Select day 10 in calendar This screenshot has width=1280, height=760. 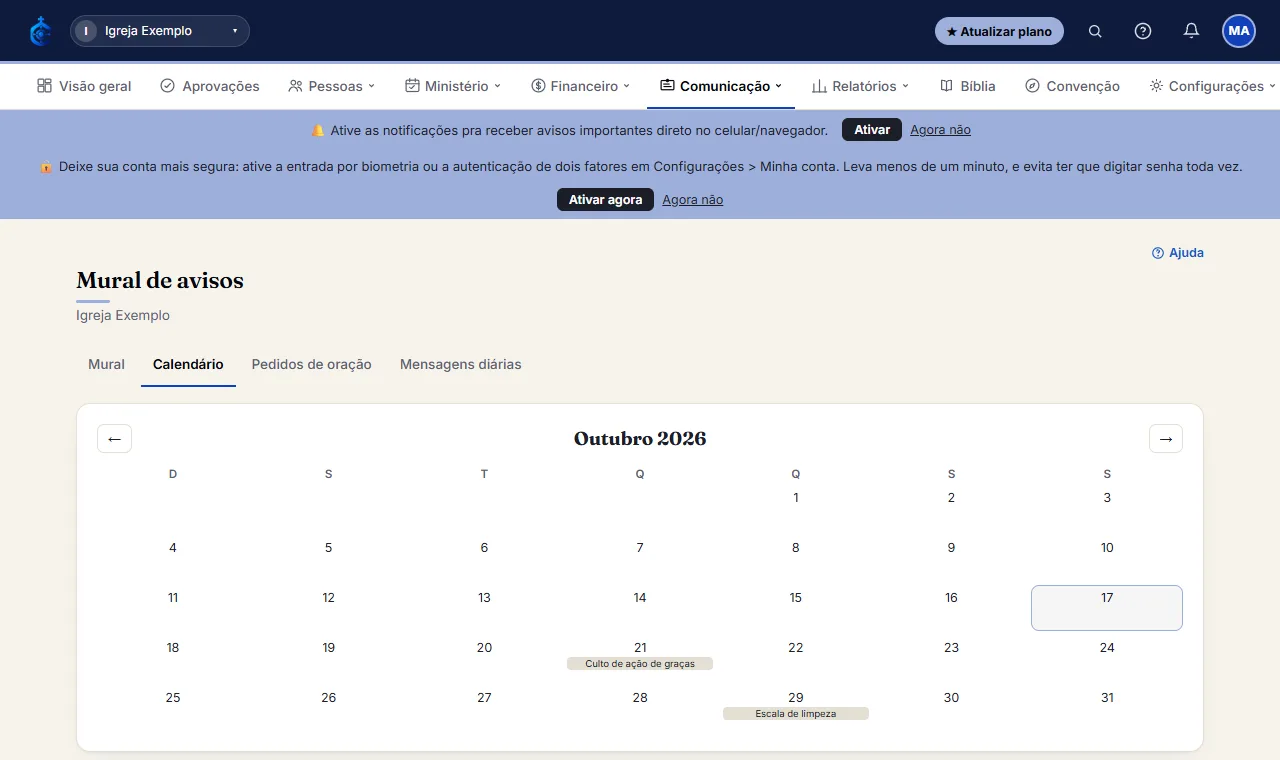1107,548
